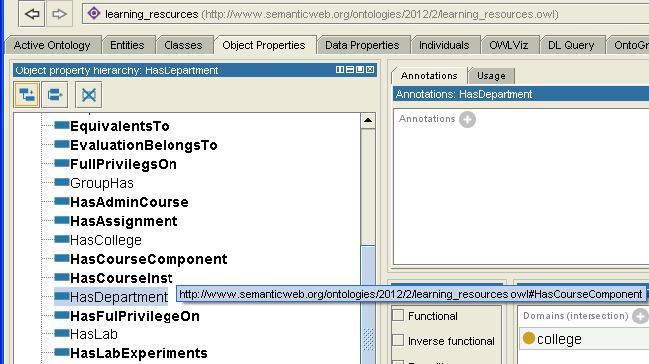Click the learning_resources ontology address field
This screenshot has width=649, height=364.
click(x=365, y=14)
